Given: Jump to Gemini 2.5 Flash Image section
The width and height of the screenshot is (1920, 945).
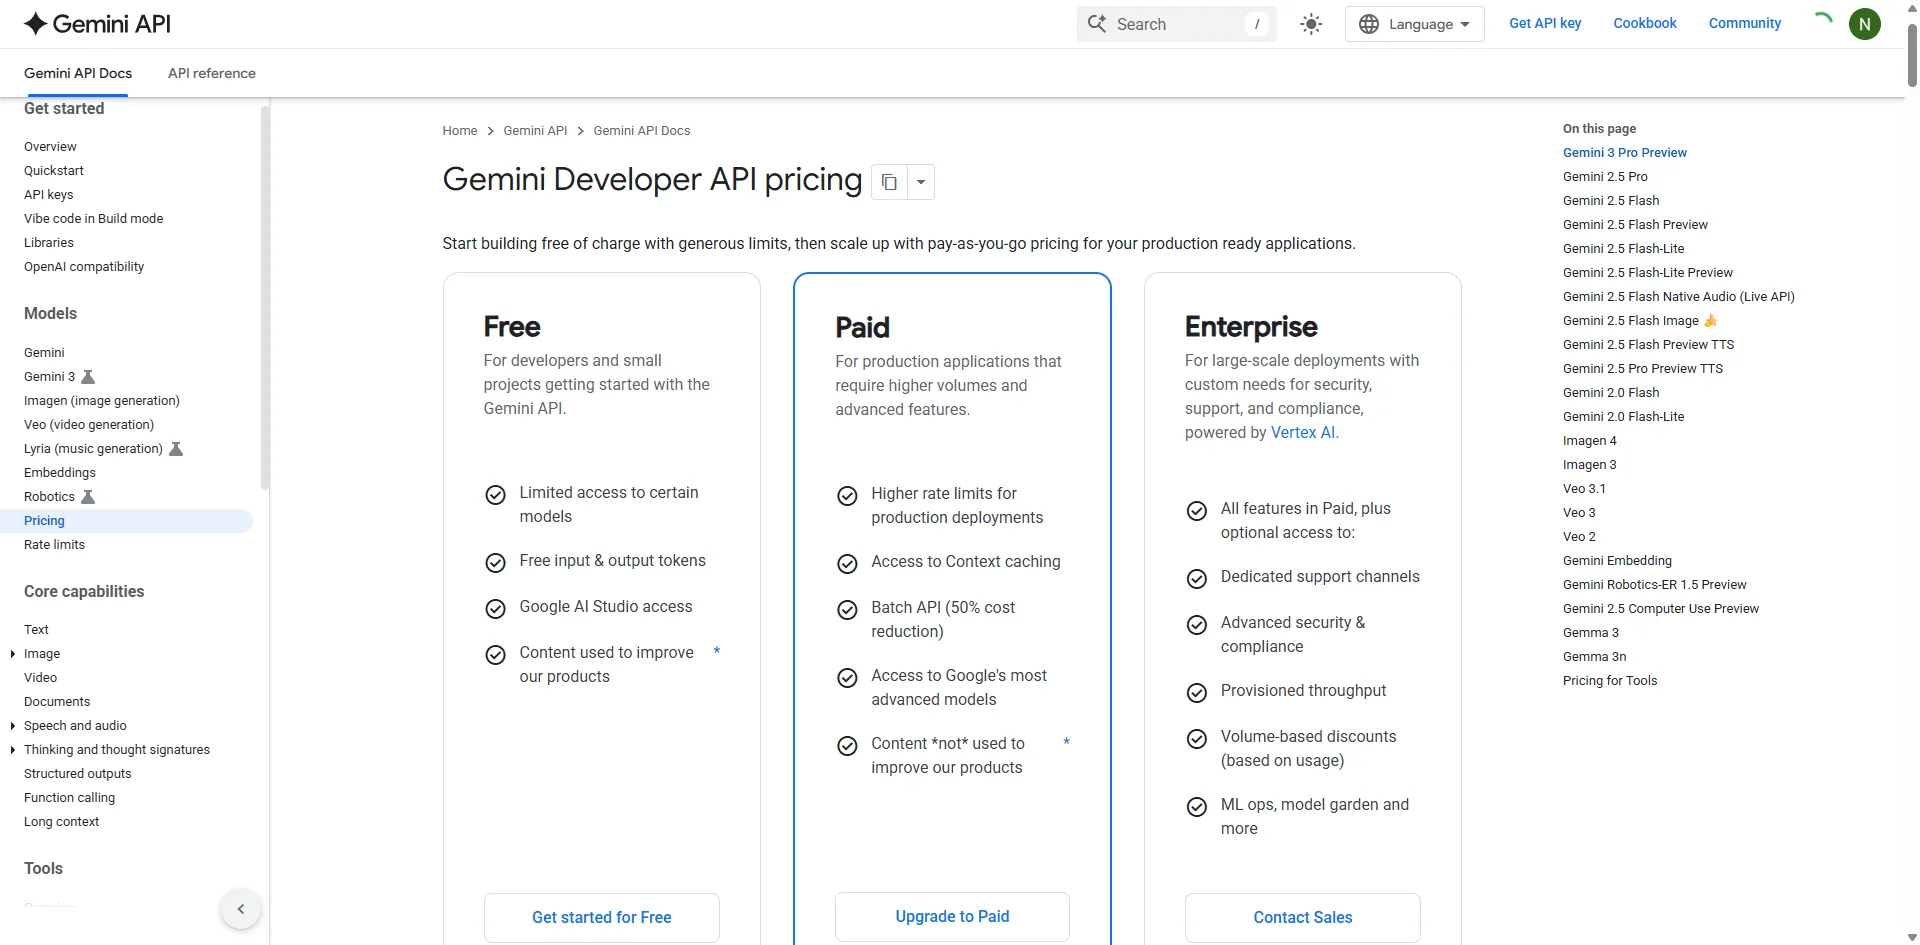Looking at the screenshot, I should (1630, 321).
